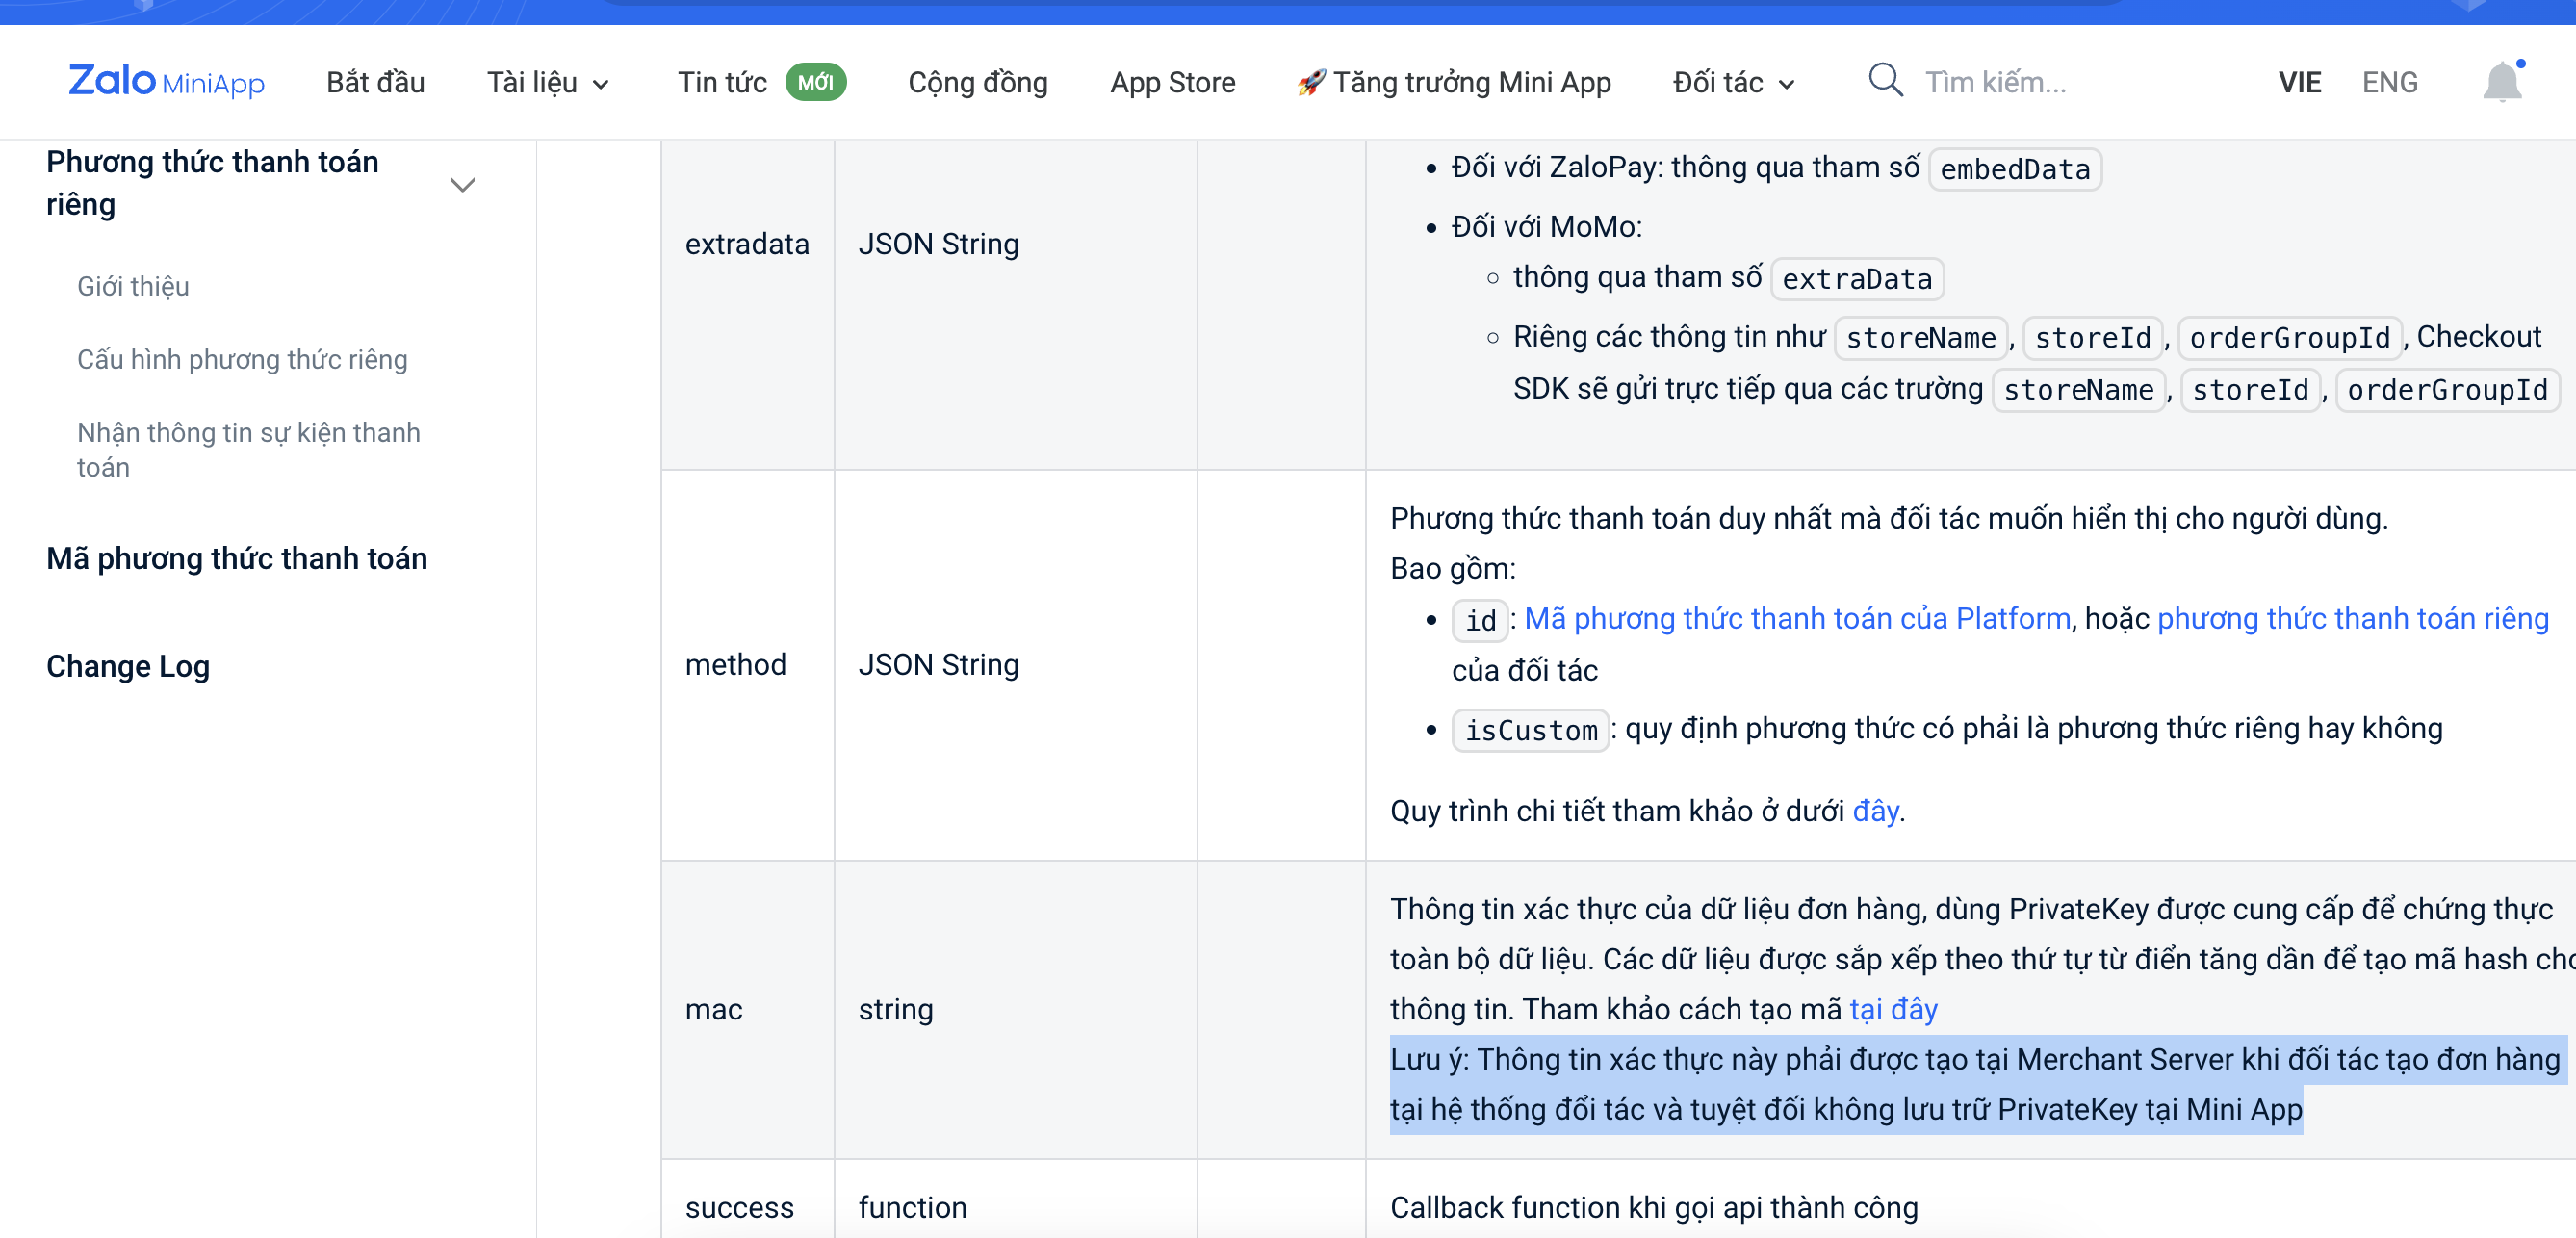
Task: Open the Tăng trưởng Mini App rocket link
Action: click(x=1453, y=82)
